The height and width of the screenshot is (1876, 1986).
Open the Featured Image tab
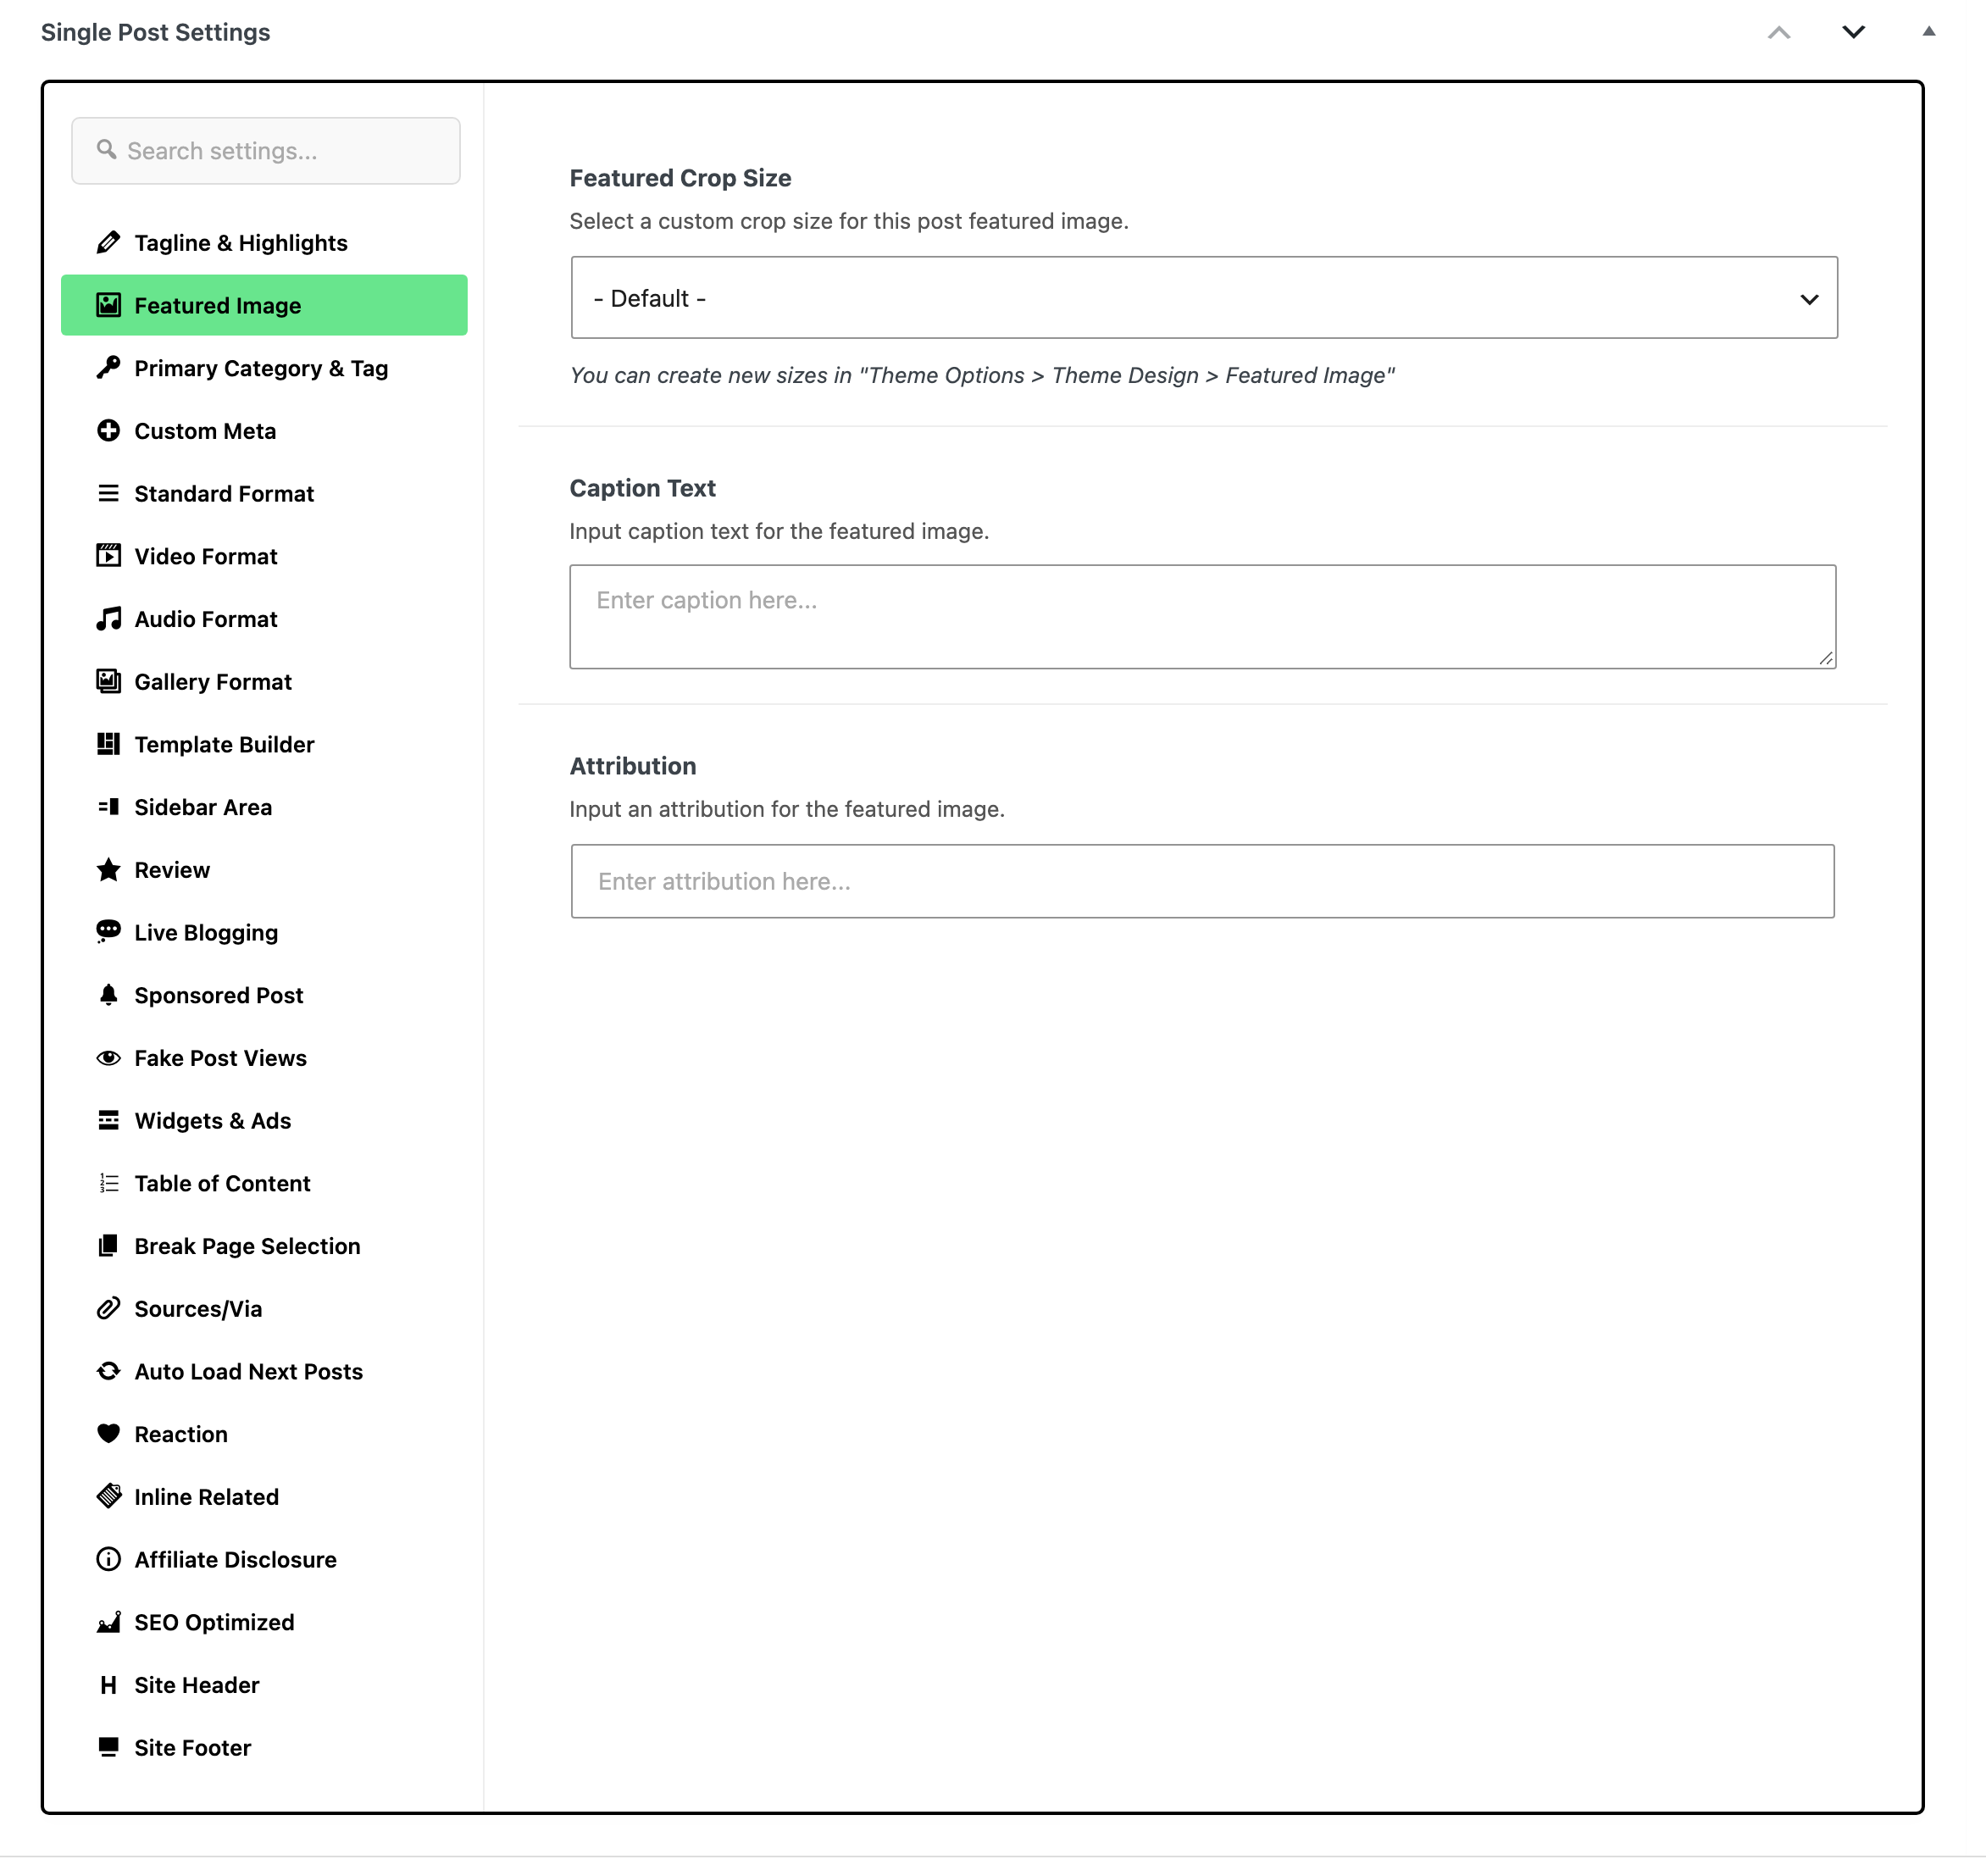tap(264, 305)
